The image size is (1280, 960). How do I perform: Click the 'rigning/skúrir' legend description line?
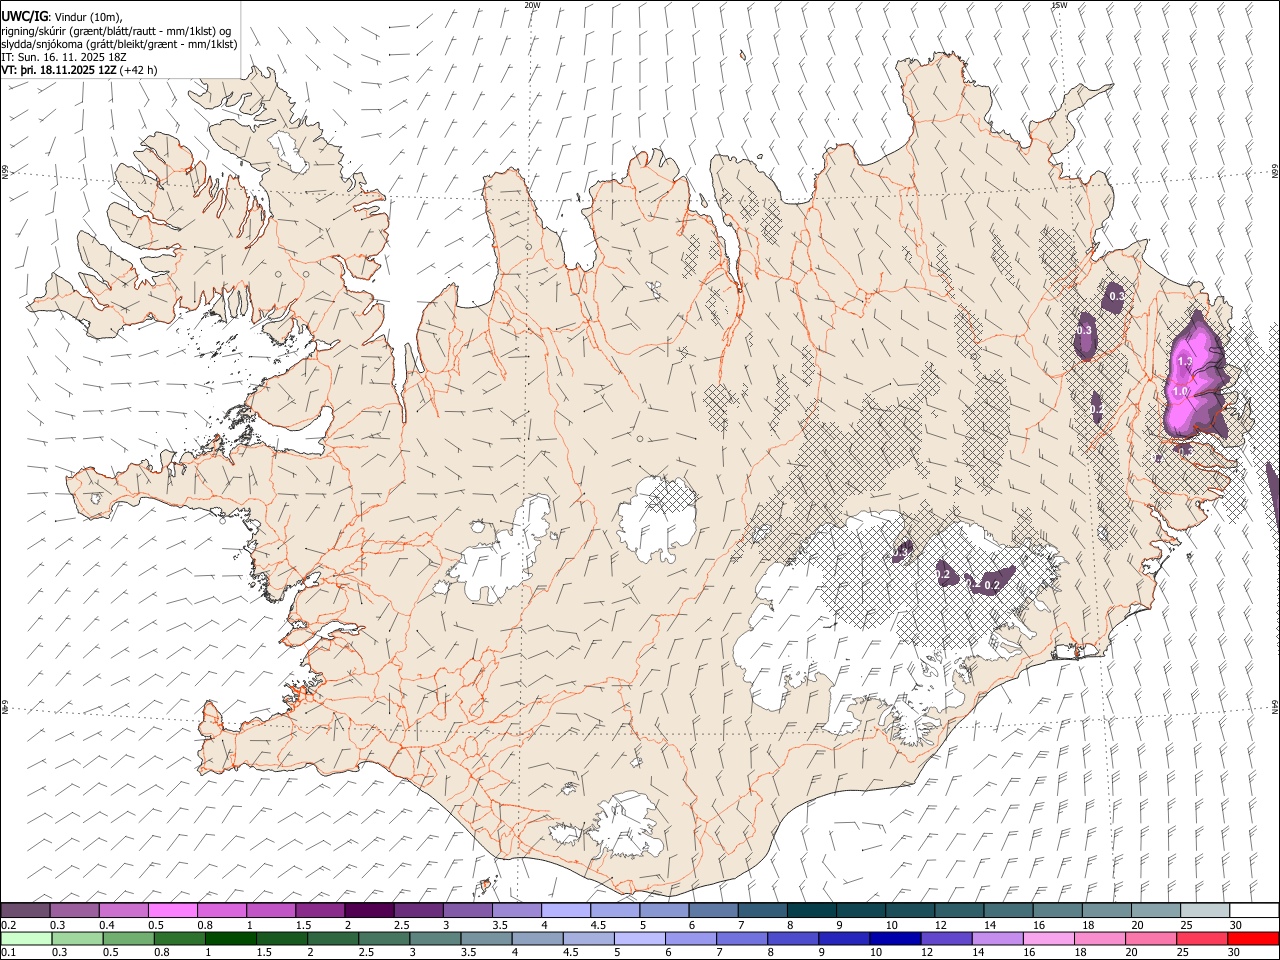point(116,30)
